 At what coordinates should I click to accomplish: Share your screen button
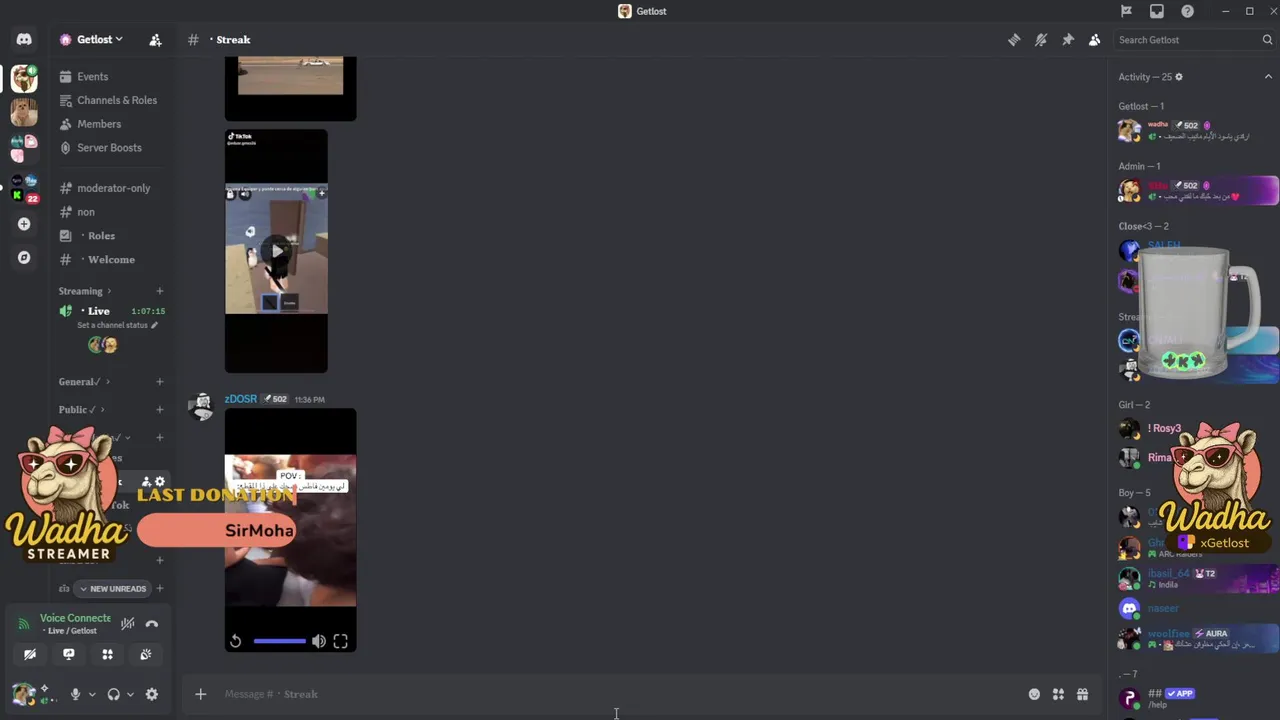pos(69,655)
